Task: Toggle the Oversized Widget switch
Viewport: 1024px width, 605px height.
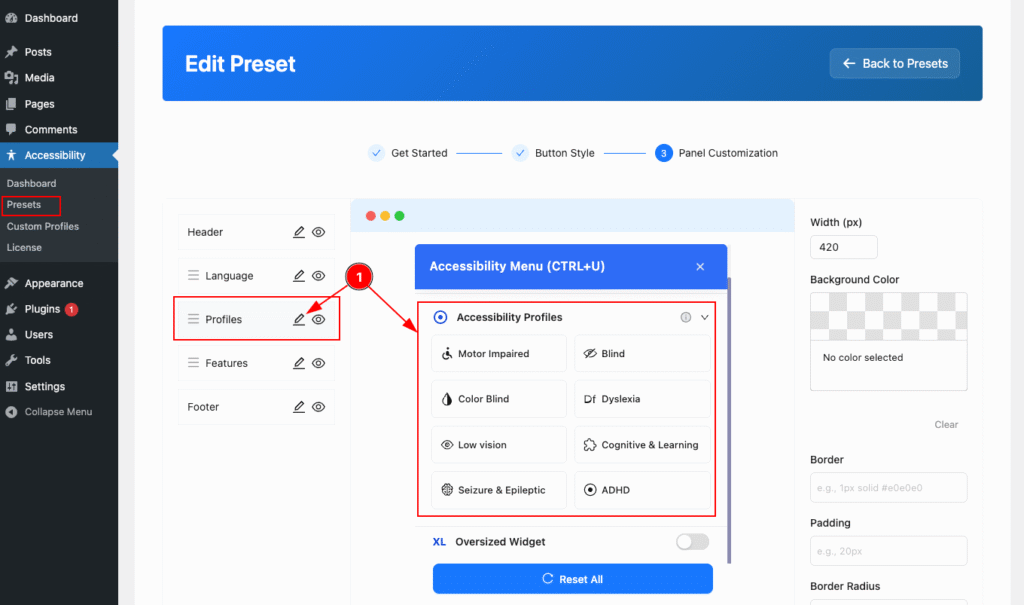Action: [692, 542]
